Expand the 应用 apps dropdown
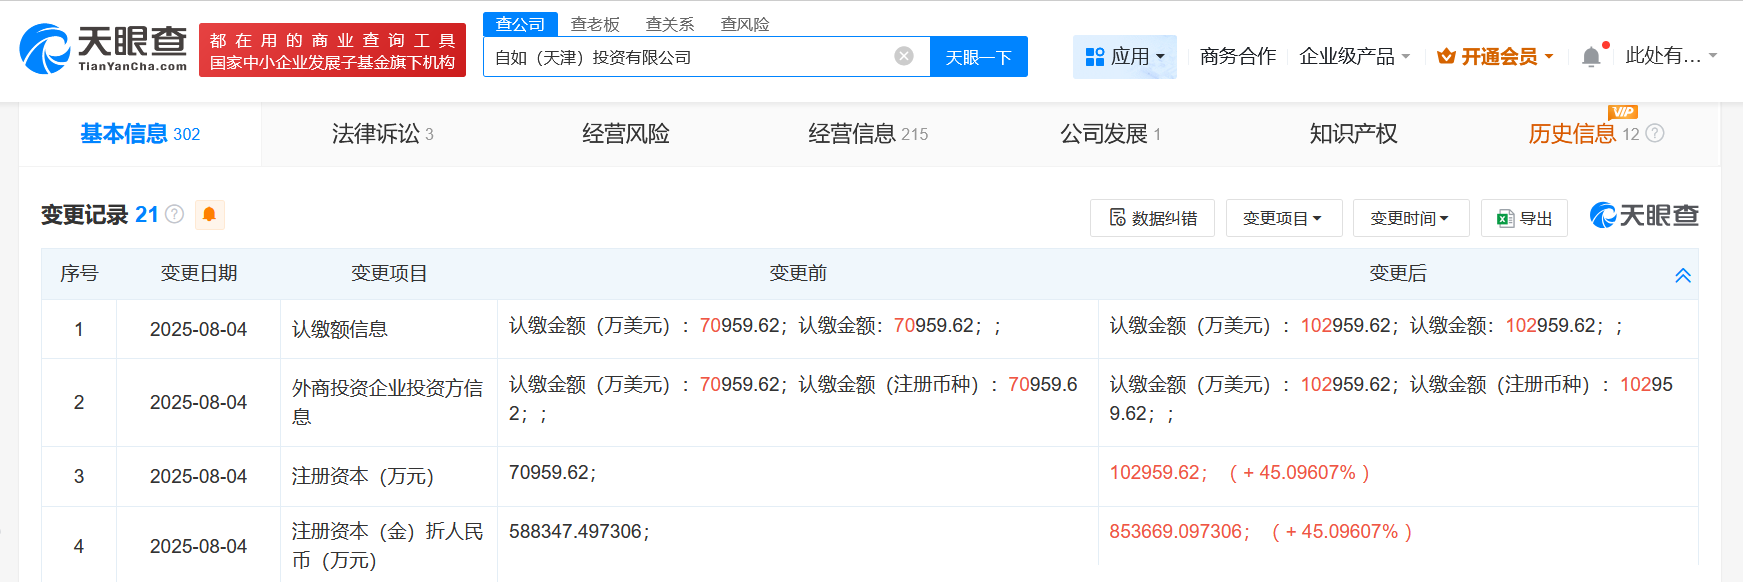 [1125, 57]
